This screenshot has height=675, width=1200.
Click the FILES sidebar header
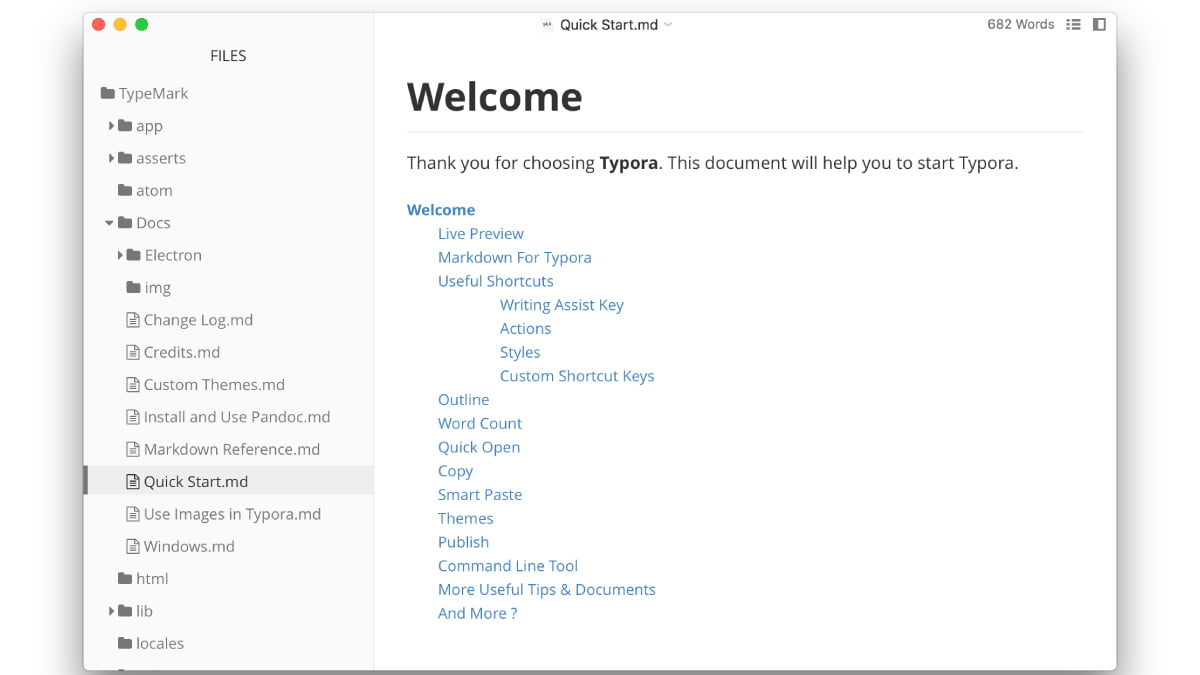[x=228, y=56]
